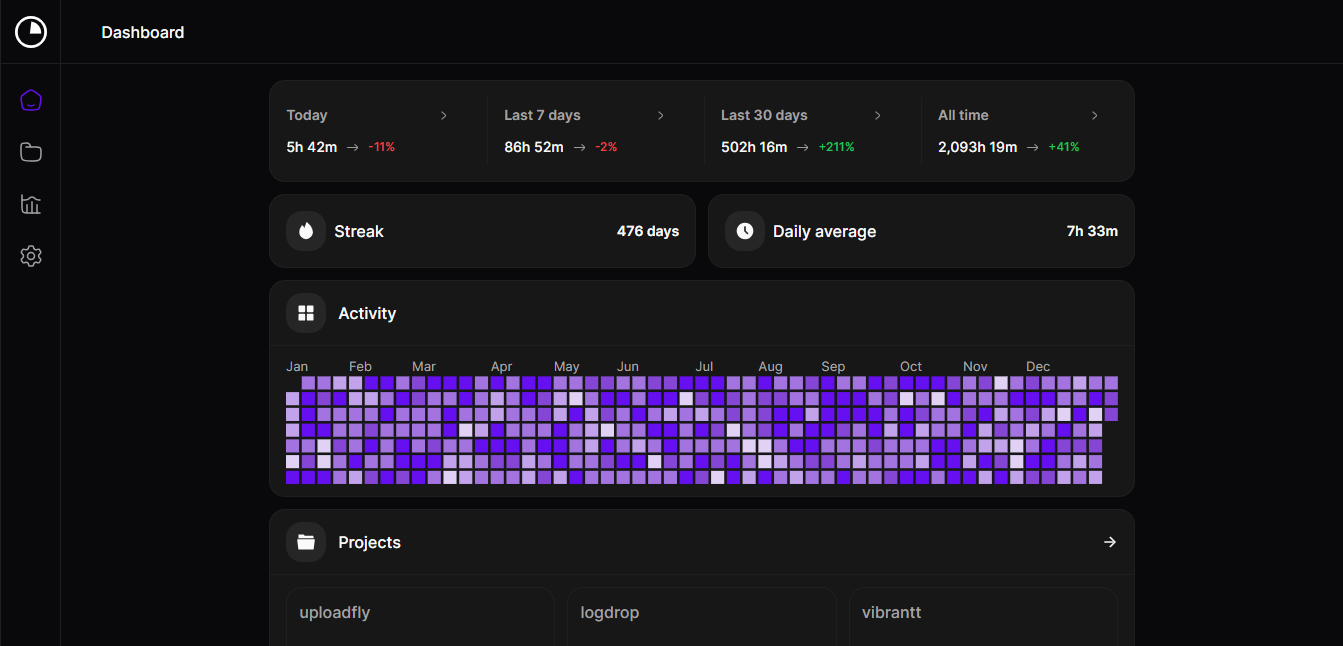Click the Projects section folder icon
Viewport: 1343px width, 646px height.
306,542
